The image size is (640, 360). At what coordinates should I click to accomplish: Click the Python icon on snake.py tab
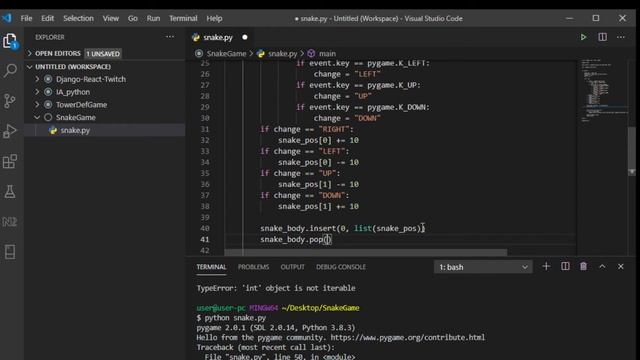(x=196, y=38)
